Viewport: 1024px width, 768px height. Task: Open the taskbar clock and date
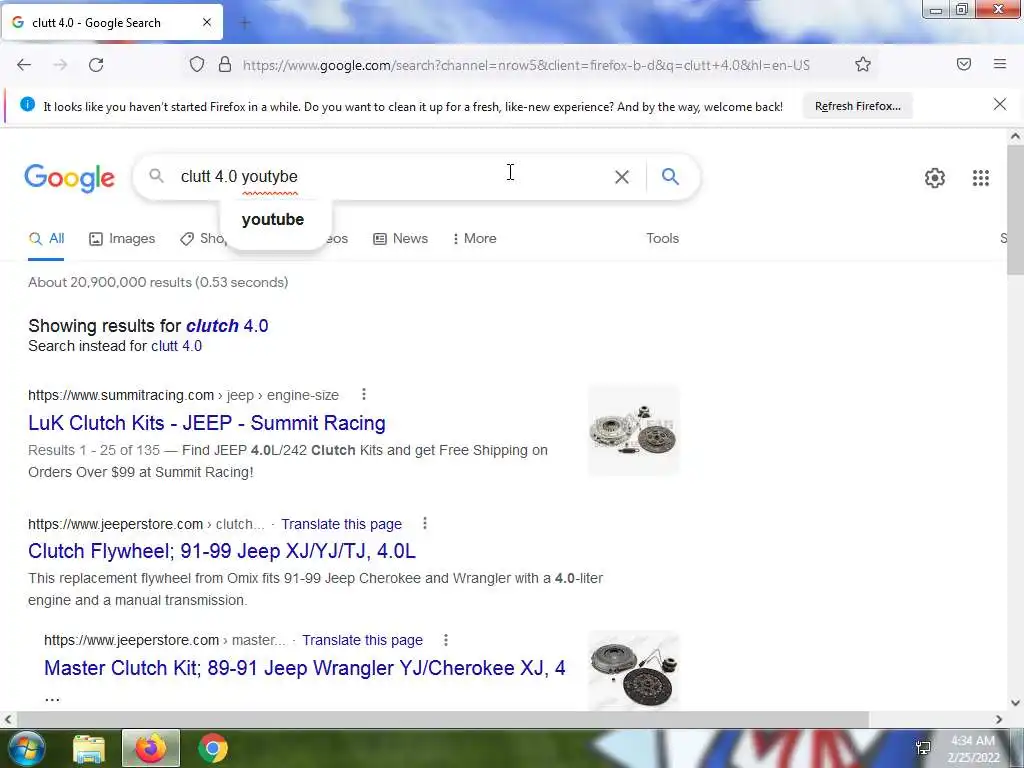pyautogui.click(x=973, y=749)
